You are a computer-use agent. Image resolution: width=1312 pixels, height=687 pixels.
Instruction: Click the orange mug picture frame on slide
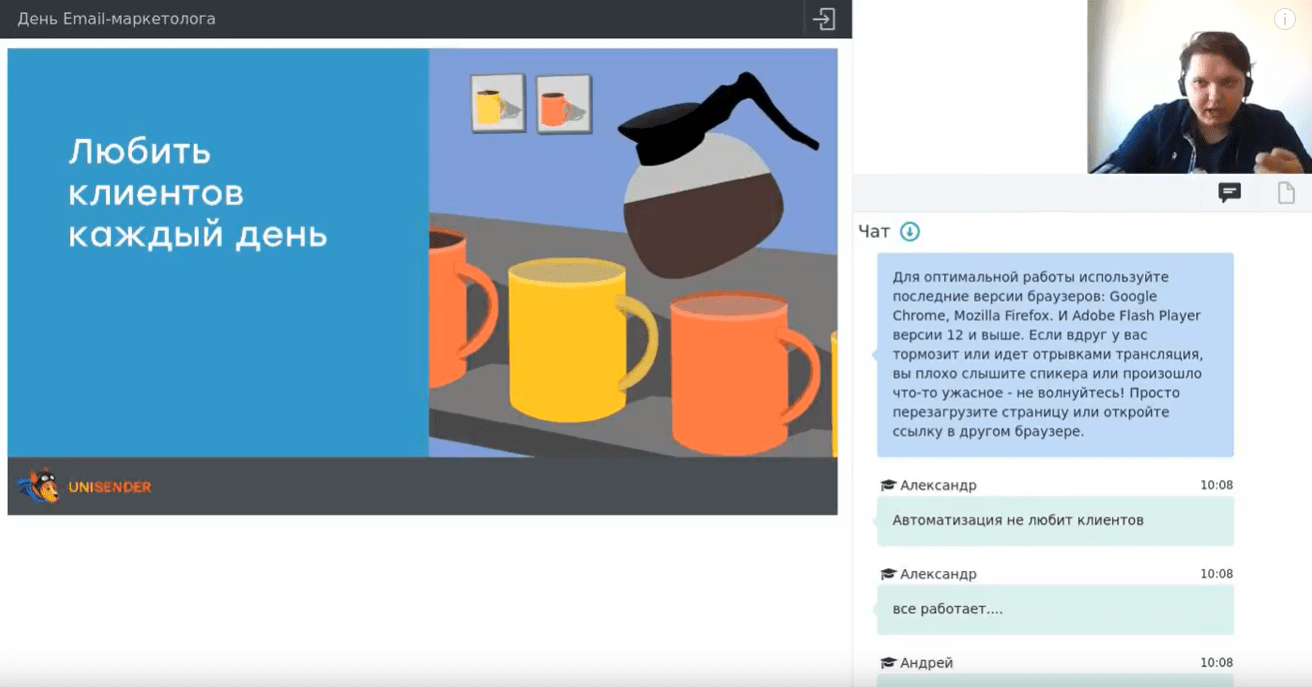563,104
